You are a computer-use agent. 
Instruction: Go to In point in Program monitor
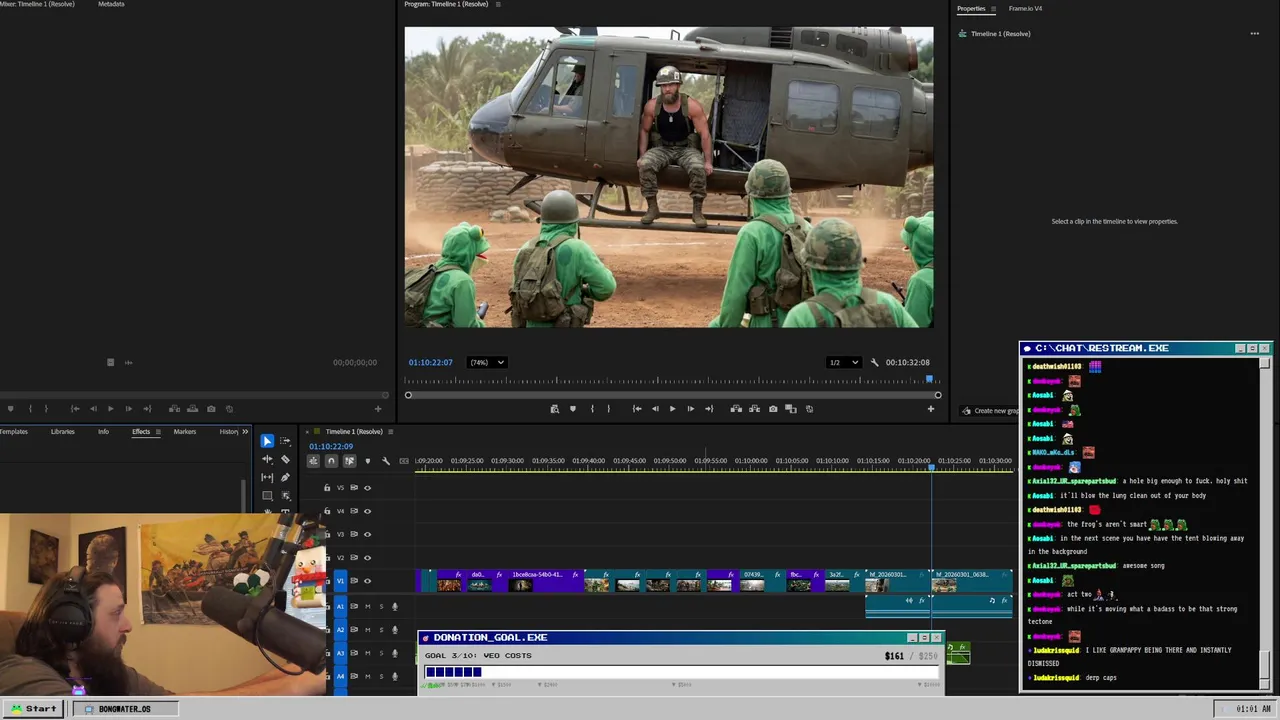pos(637,408)
